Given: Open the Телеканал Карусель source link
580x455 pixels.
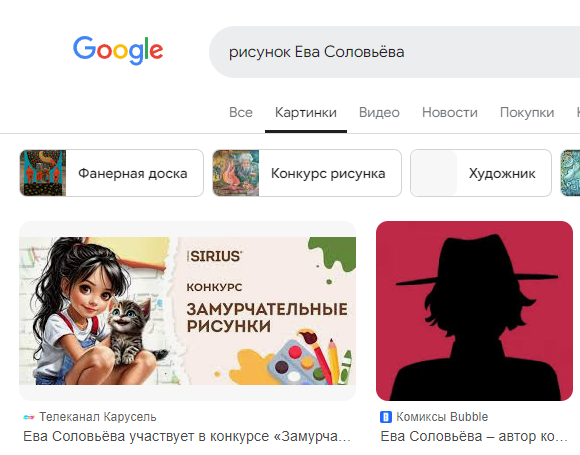Looking at the screenshot, I should (x=98, y=417).
